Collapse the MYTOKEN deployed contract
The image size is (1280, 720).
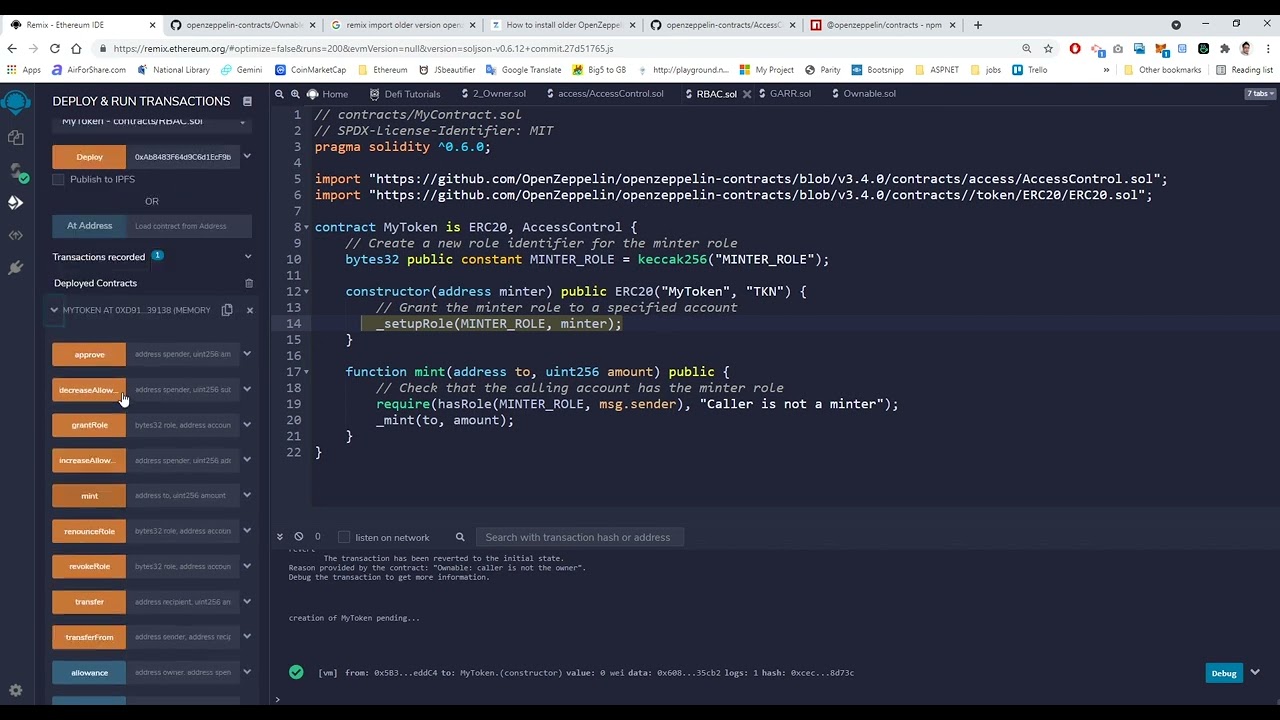54,310
